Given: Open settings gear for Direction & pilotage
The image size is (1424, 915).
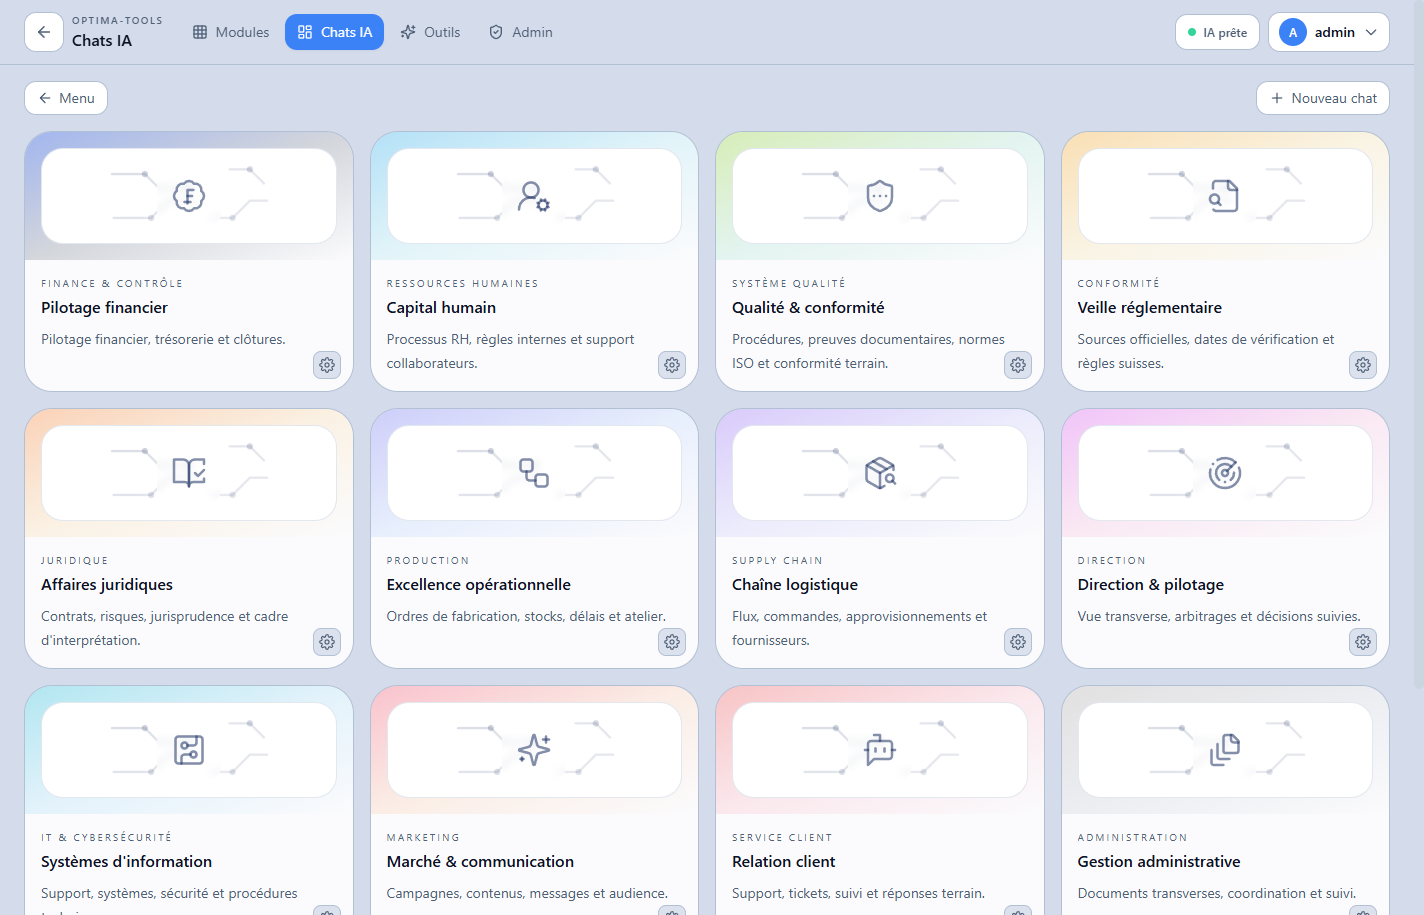Looking at the screenshot, I should 1363,642.
